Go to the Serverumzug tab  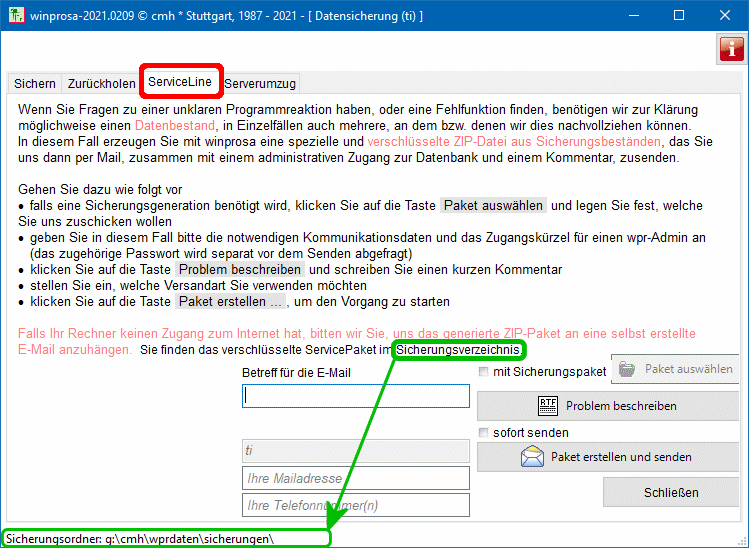(x=260, y=83)
